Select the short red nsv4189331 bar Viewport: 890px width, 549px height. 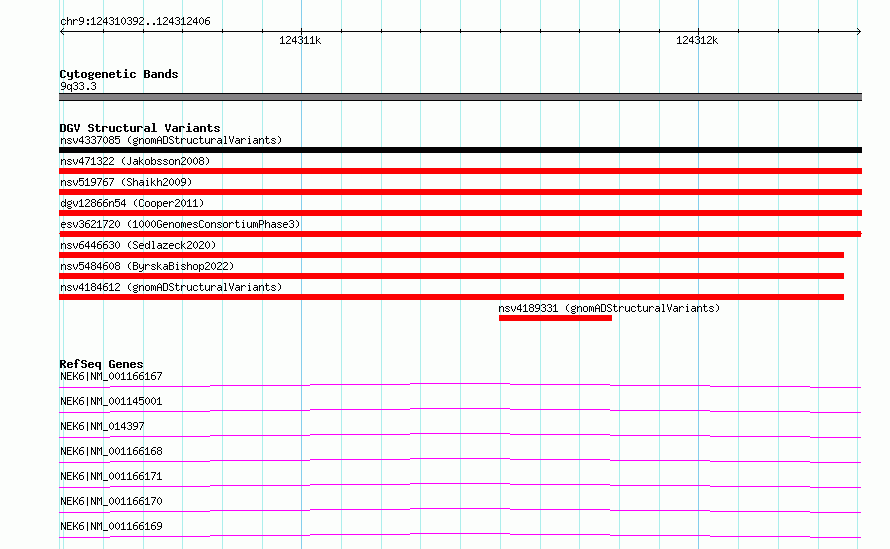pyautogui.click(x=555, y=318)
